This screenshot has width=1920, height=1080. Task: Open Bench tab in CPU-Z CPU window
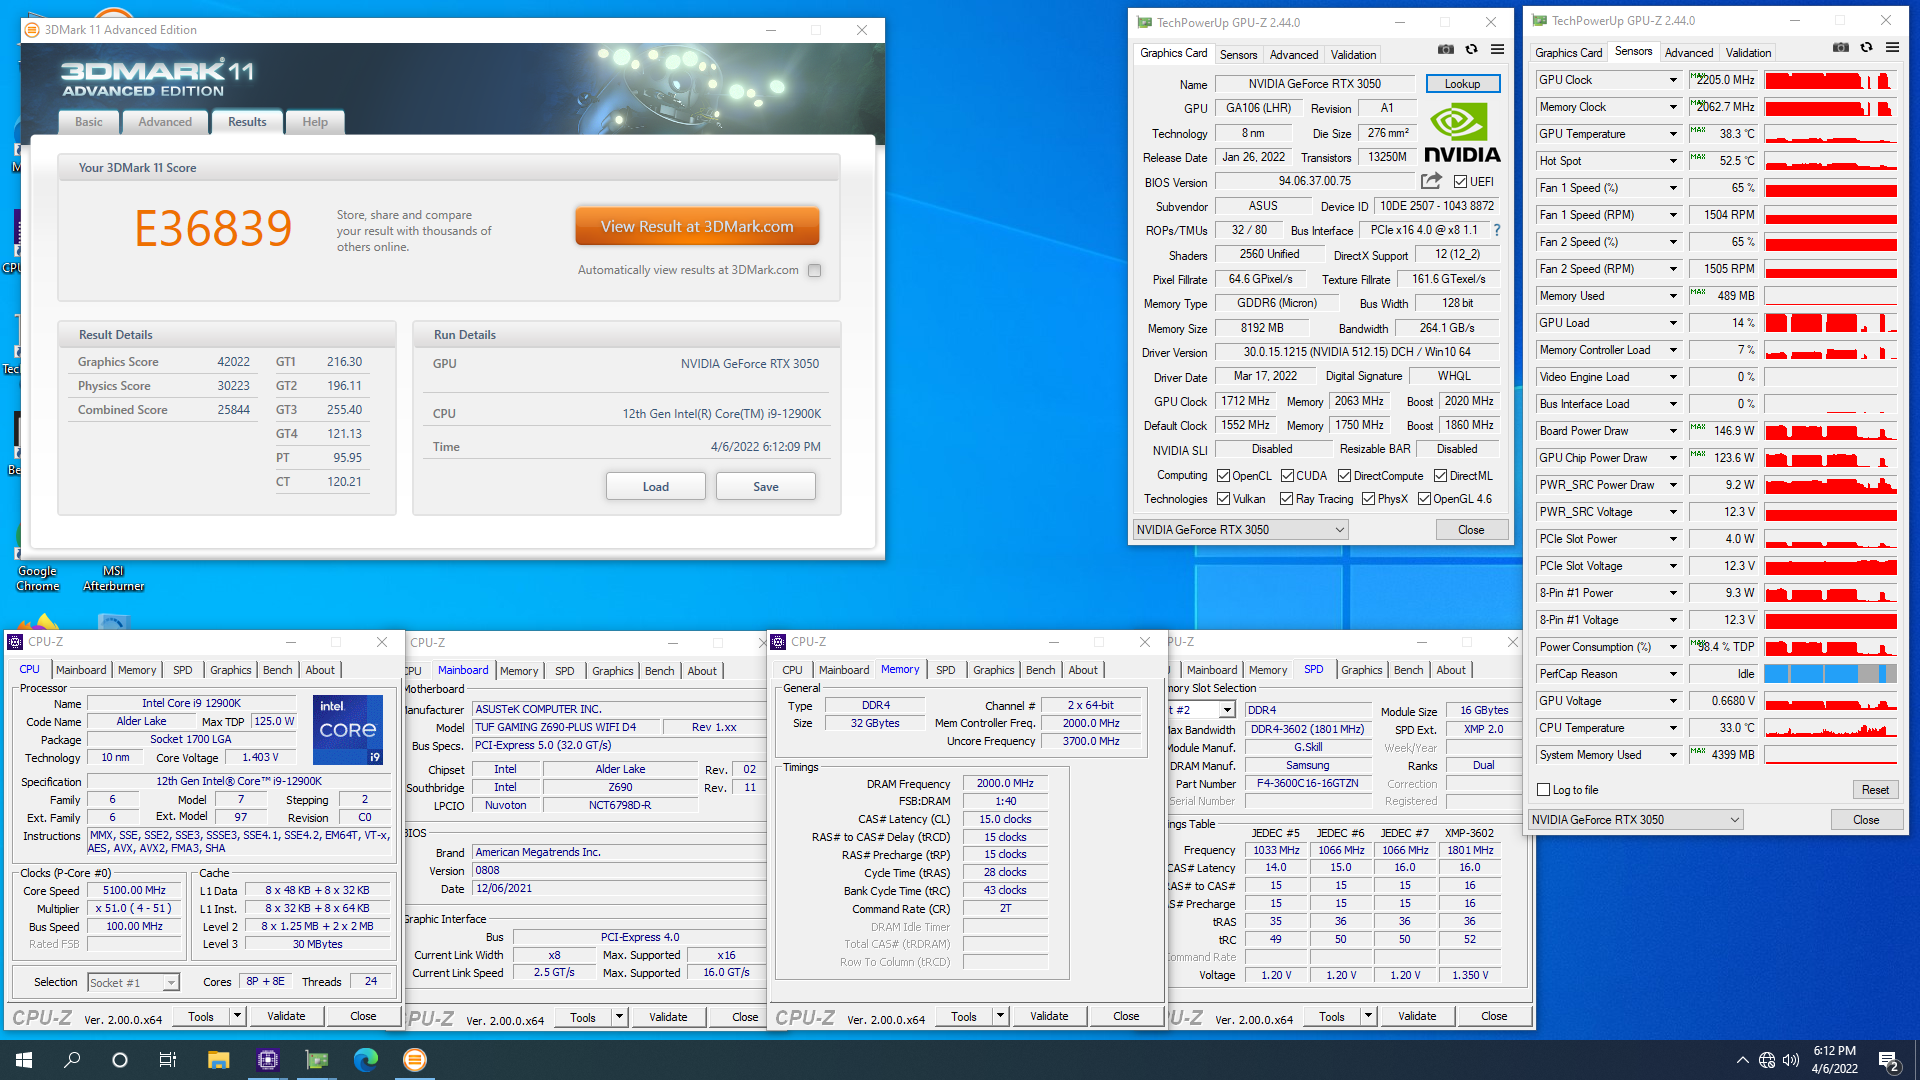(x=277, y=670)
